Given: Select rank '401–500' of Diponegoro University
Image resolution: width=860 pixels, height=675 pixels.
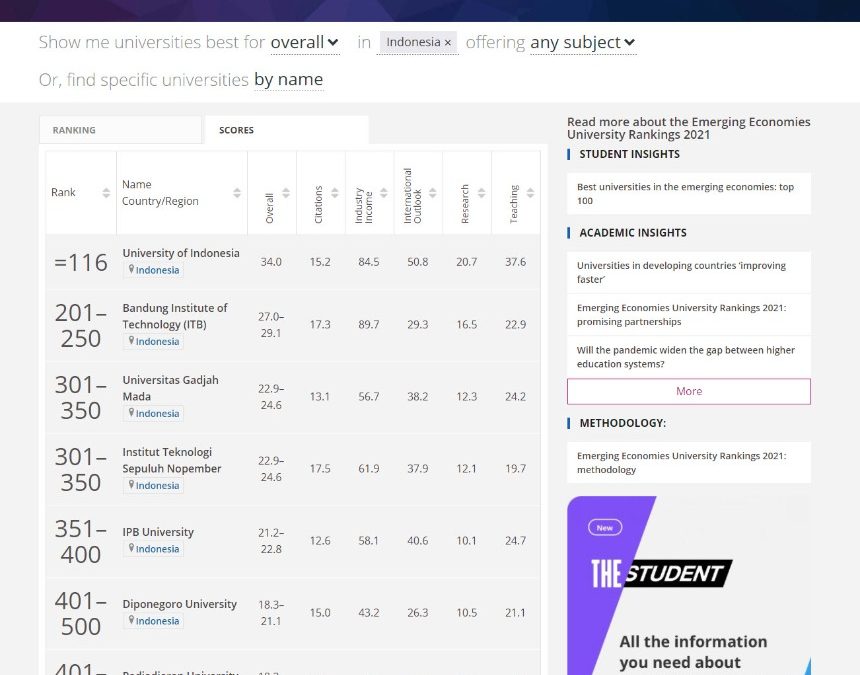Looking at the screenshot, I should coord(81,614).
